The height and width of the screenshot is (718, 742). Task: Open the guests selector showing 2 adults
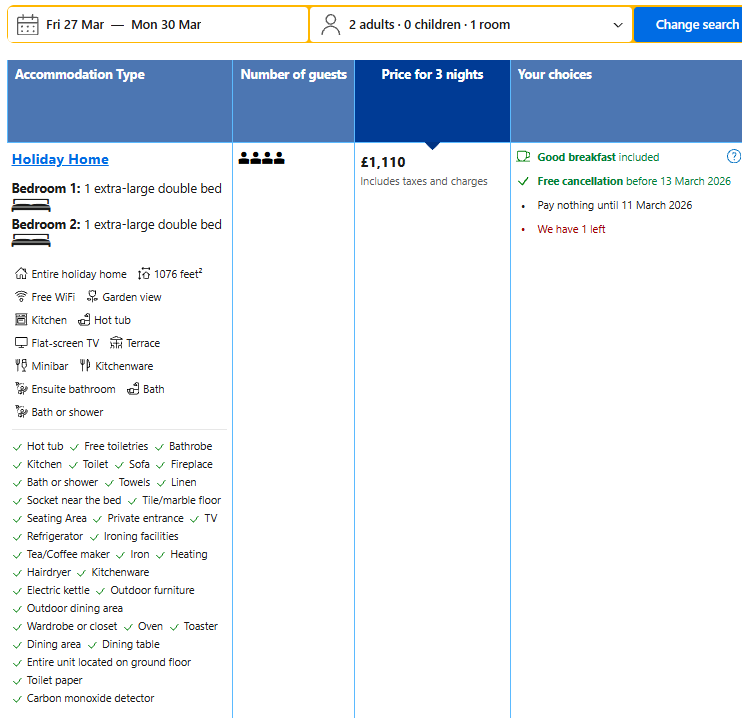[429, 25]
